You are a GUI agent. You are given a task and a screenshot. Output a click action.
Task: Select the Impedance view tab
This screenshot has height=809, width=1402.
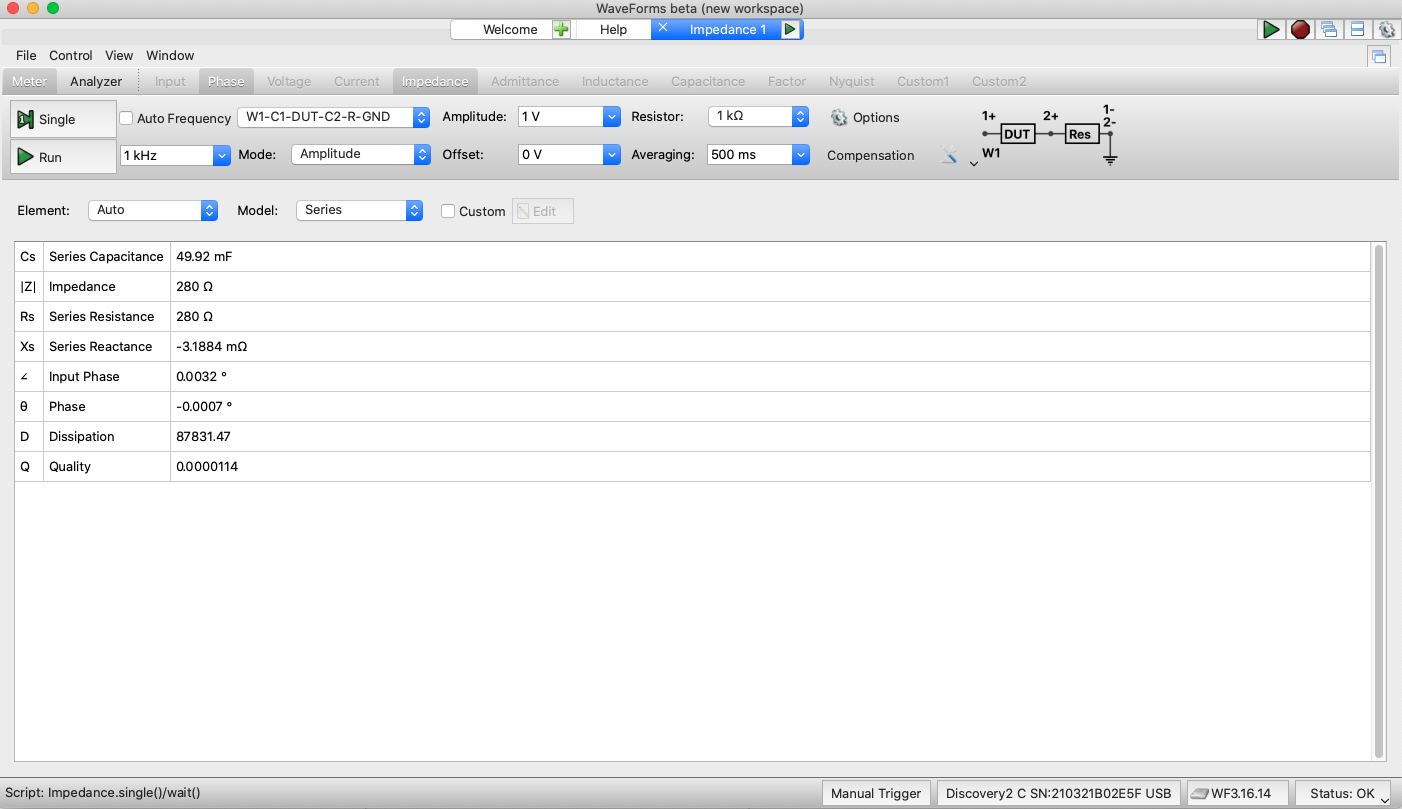coord(435,82)
